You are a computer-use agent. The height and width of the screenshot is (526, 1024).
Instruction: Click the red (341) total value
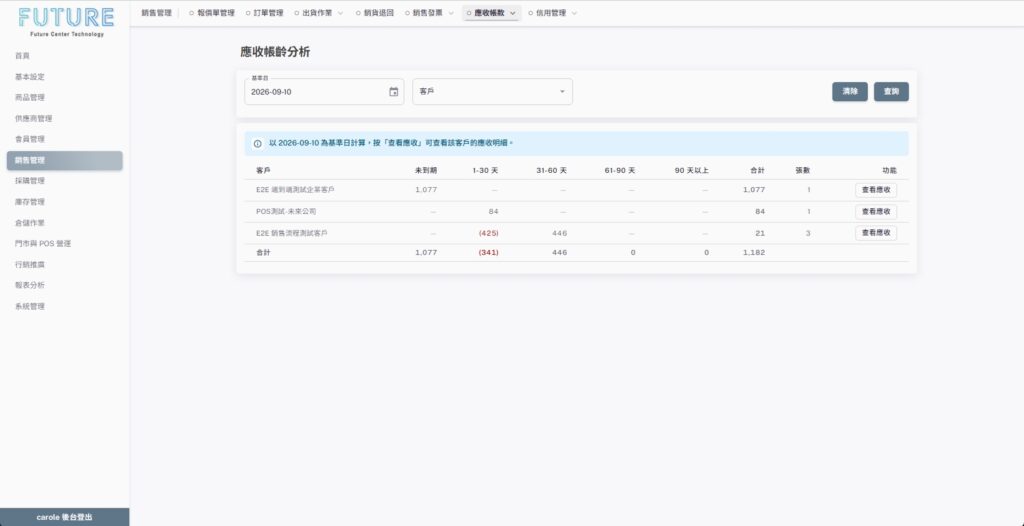[x=488, y=252]
